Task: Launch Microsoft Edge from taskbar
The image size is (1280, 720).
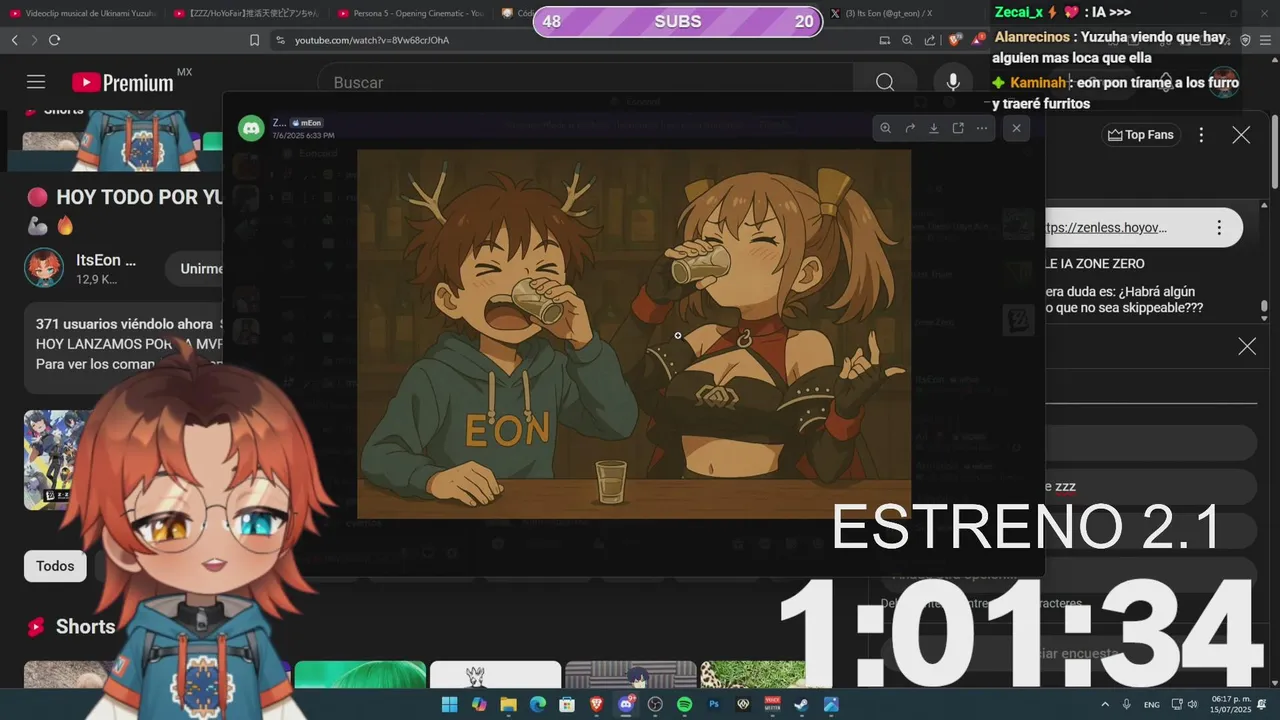Action: 538,704
